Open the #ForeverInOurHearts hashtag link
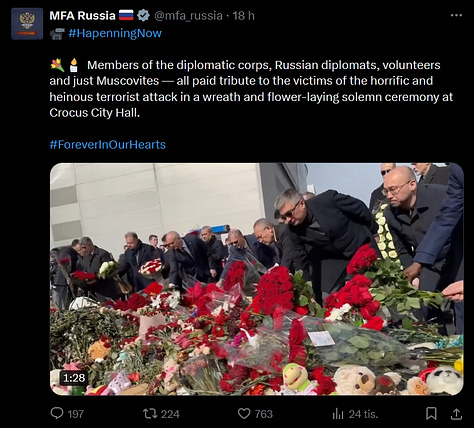Viewport: 474px width, 428px height. coord(107,144)
